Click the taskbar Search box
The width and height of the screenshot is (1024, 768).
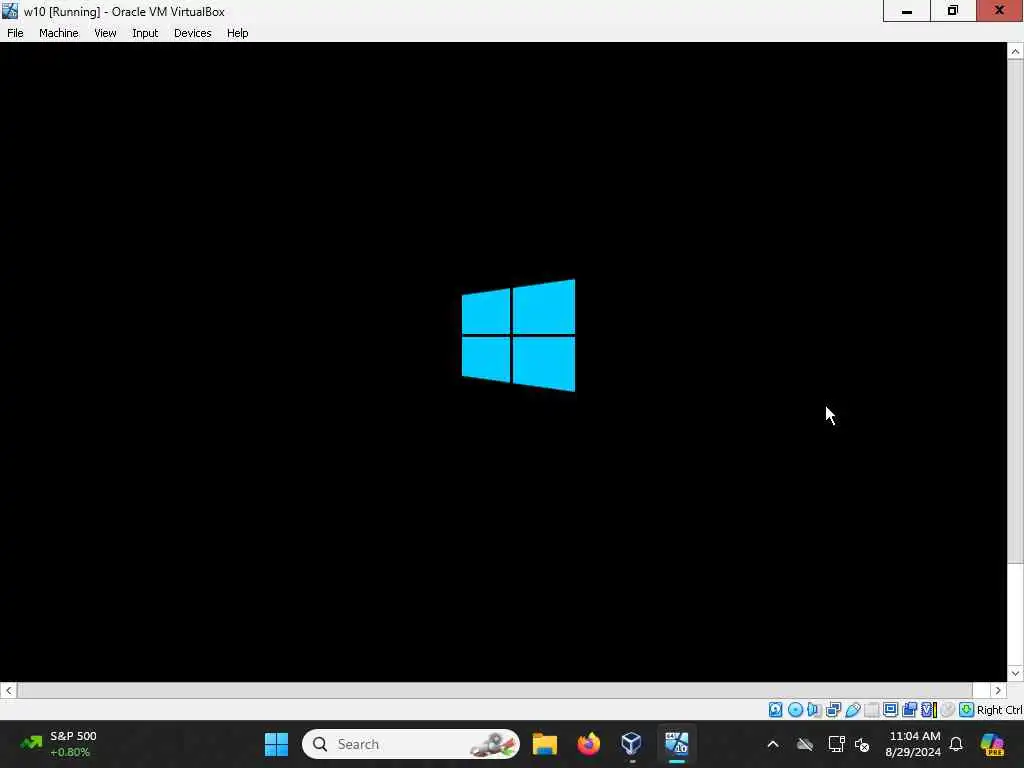point(411,744)
